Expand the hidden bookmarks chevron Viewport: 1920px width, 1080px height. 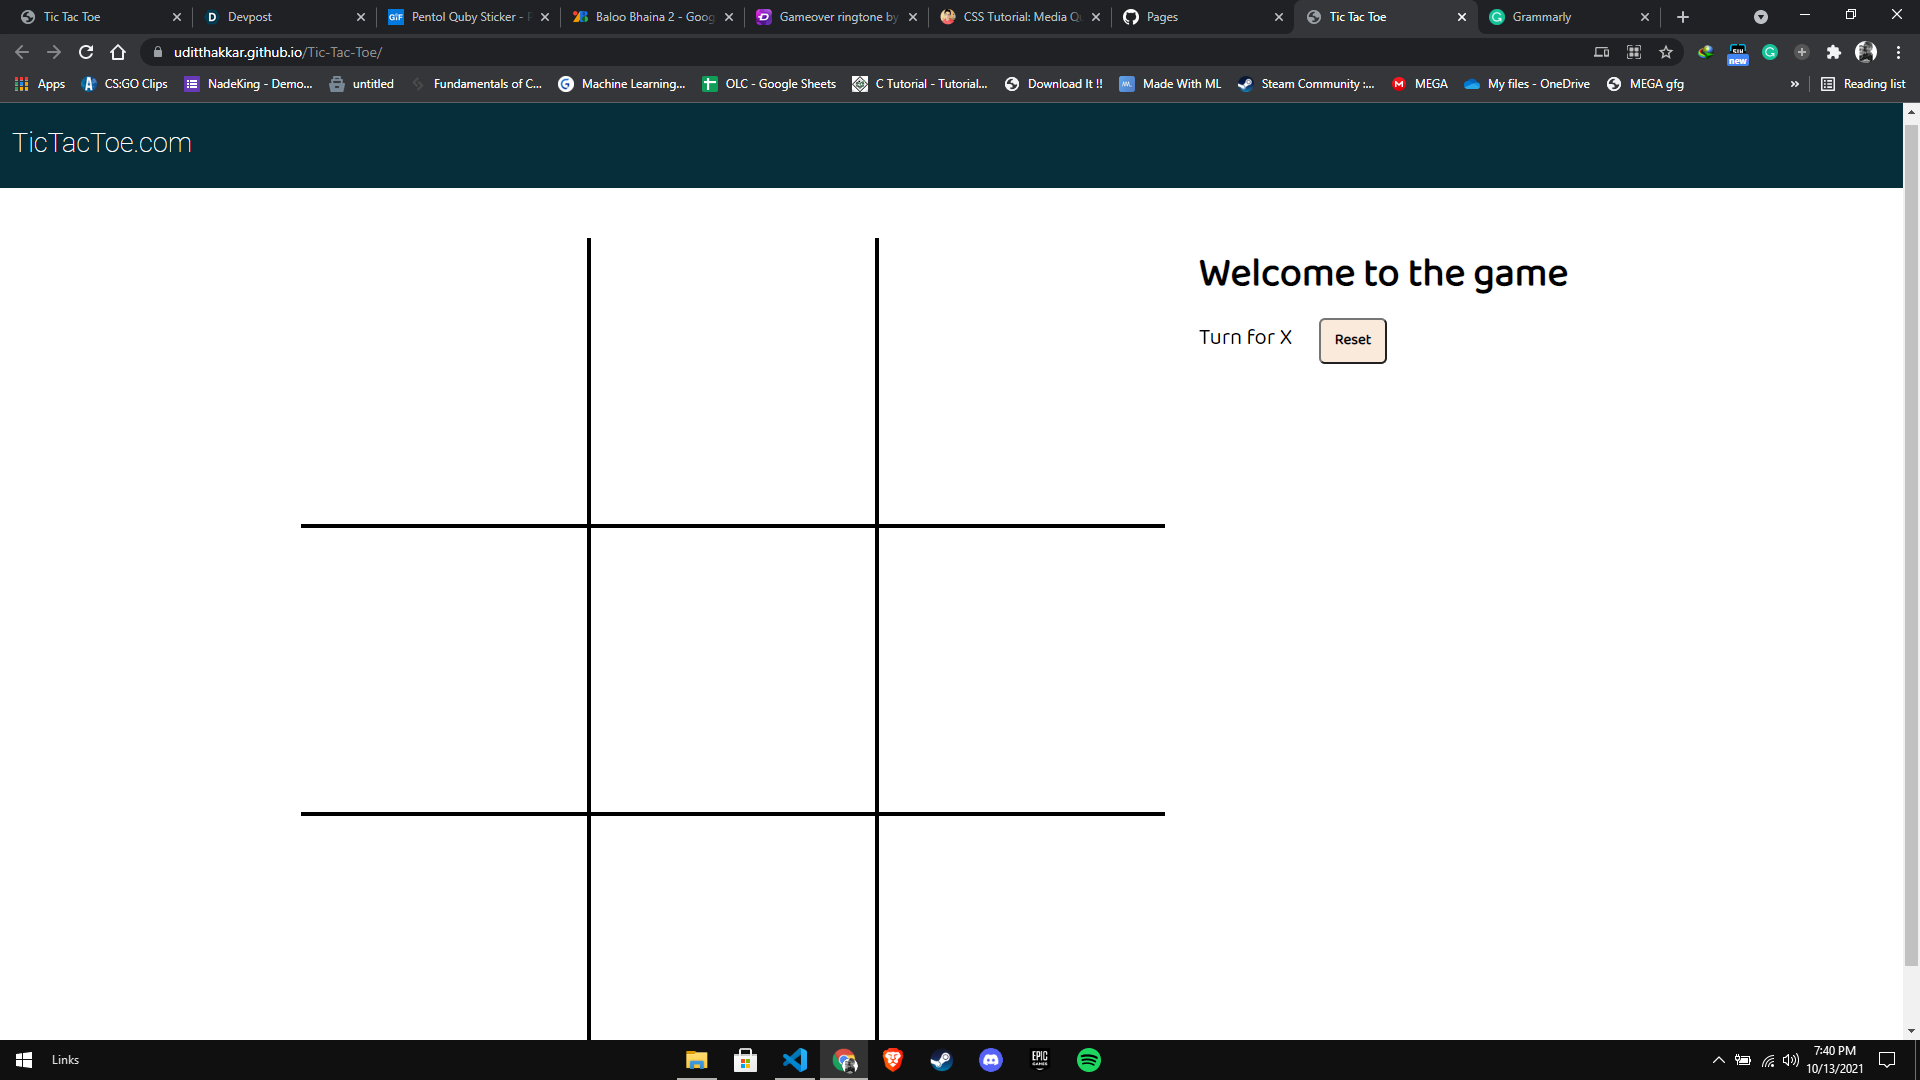1795,84
